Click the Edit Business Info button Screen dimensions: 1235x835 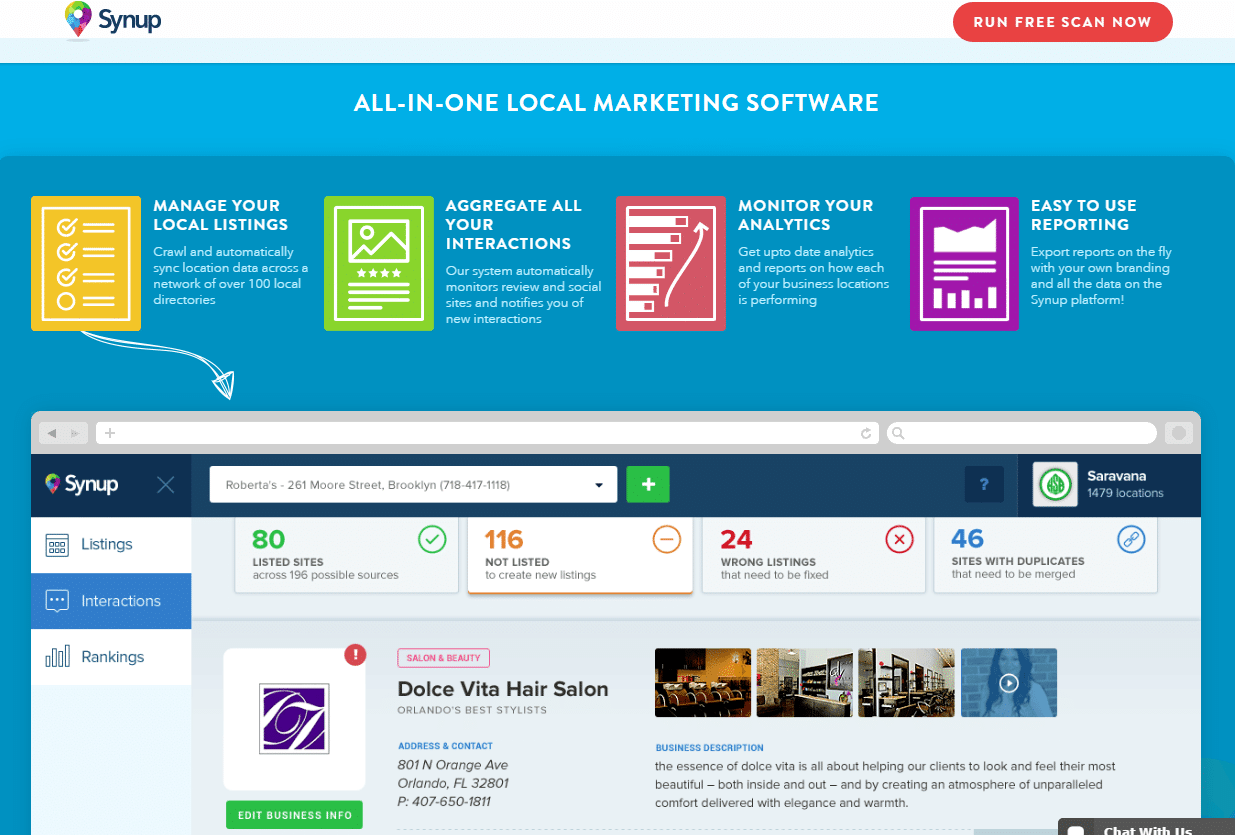coord(295,815)
